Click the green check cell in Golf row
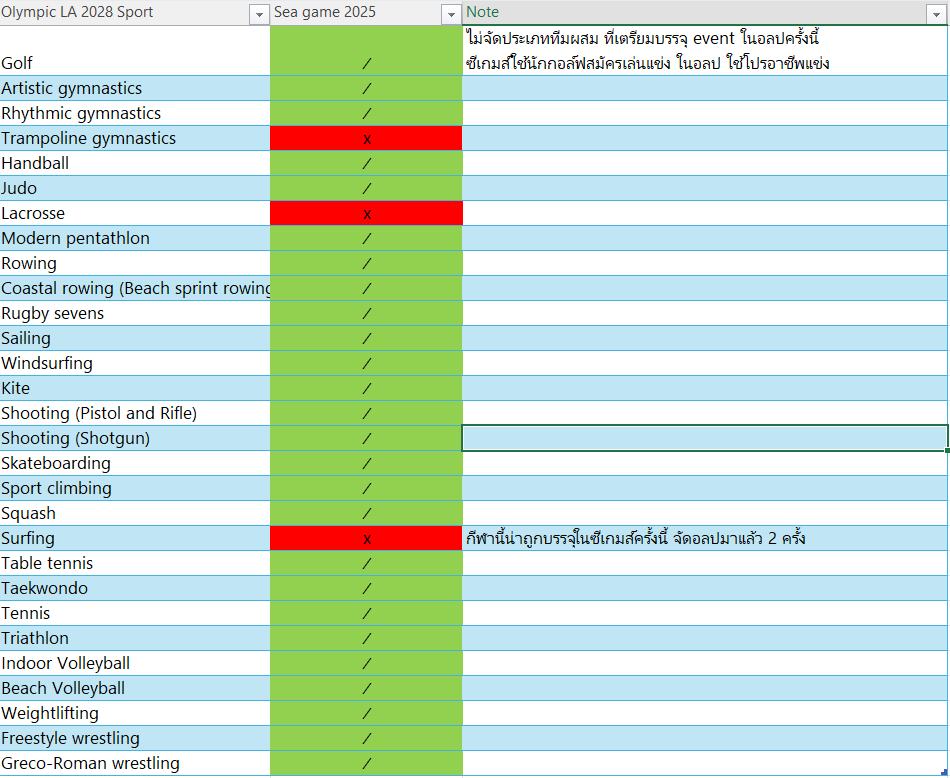This screenshot has height=778, width=950. point(366,51)
